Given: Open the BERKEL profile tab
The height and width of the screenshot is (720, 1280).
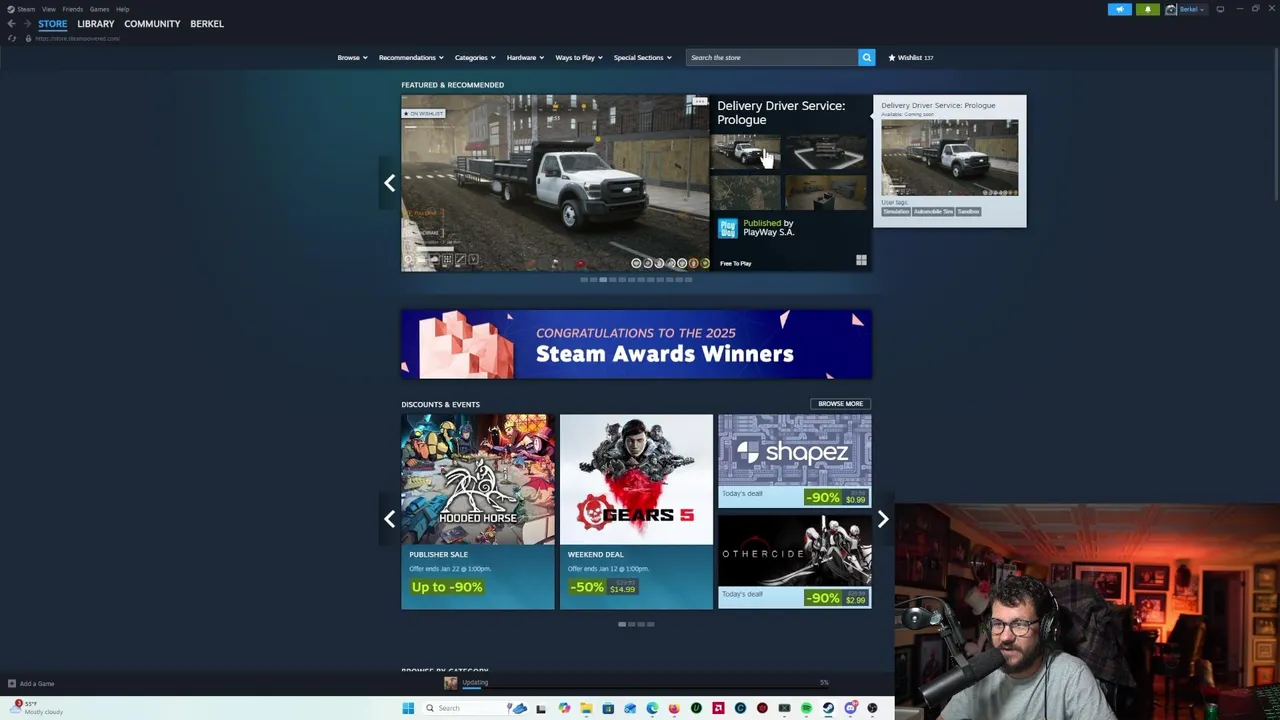Looking at the screenshot, I should coord(207,23).
